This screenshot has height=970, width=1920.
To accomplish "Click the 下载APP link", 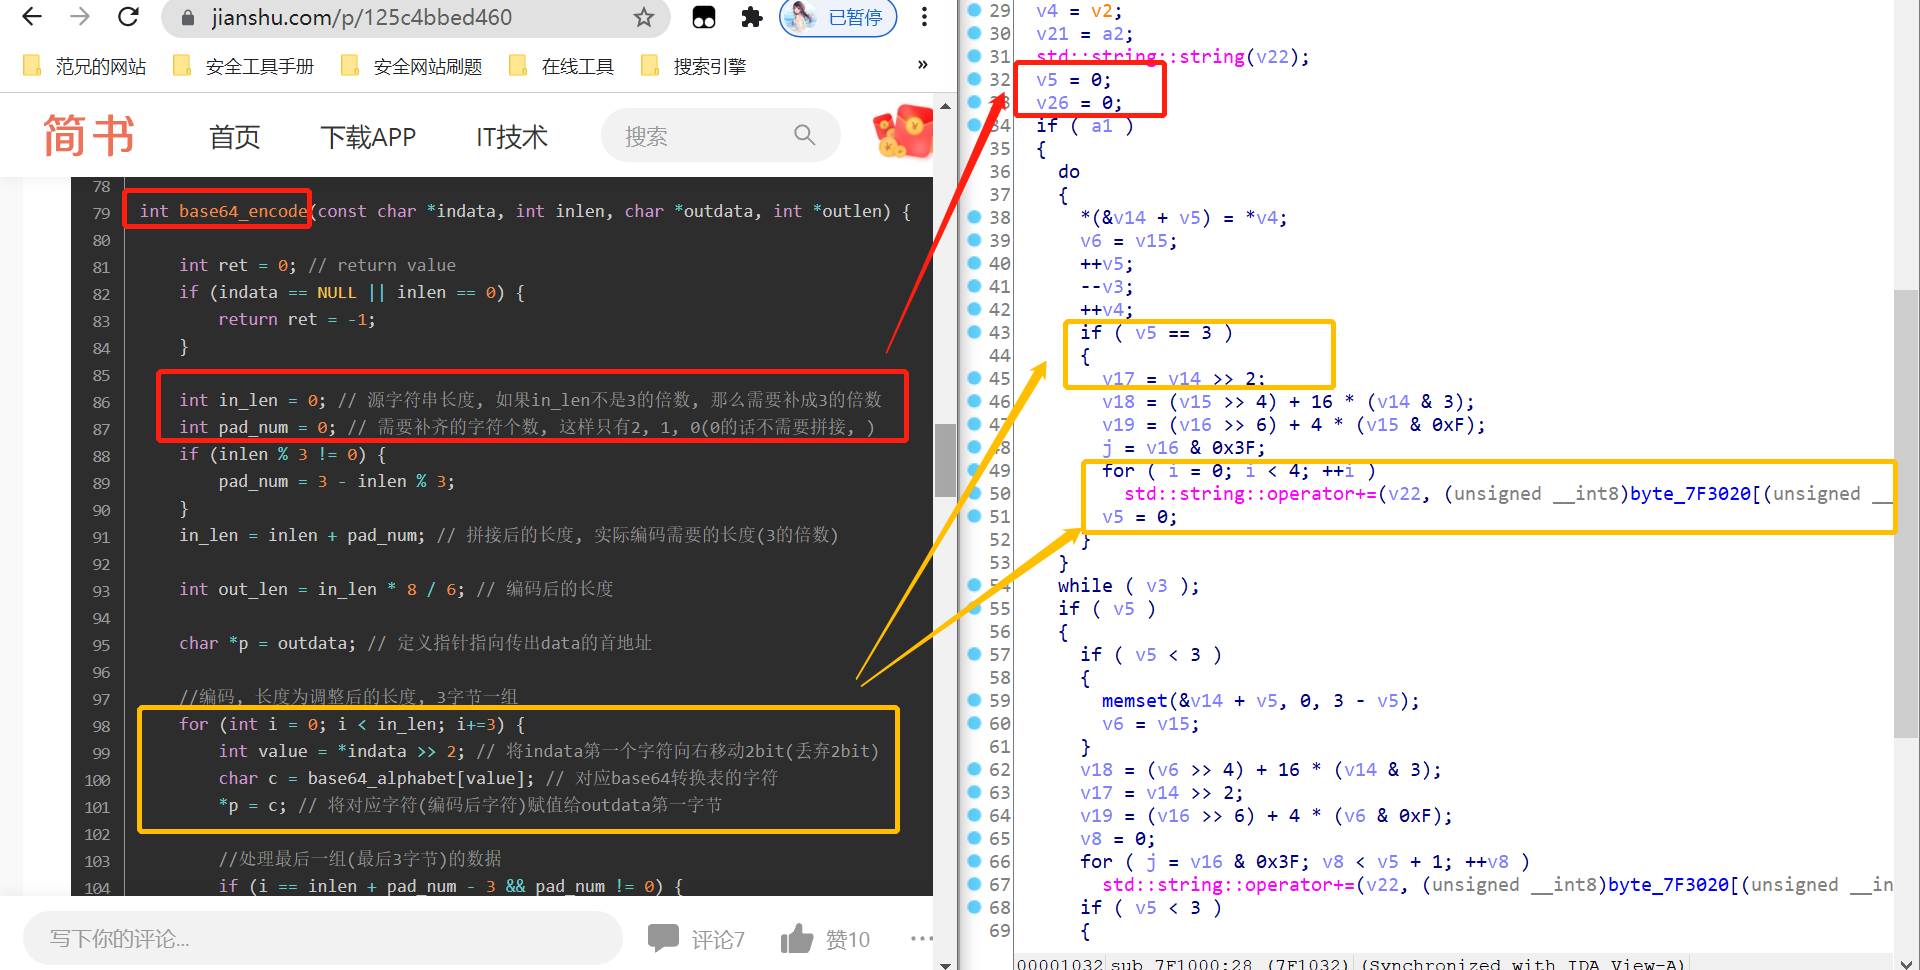I will click(x=368, y=136).
